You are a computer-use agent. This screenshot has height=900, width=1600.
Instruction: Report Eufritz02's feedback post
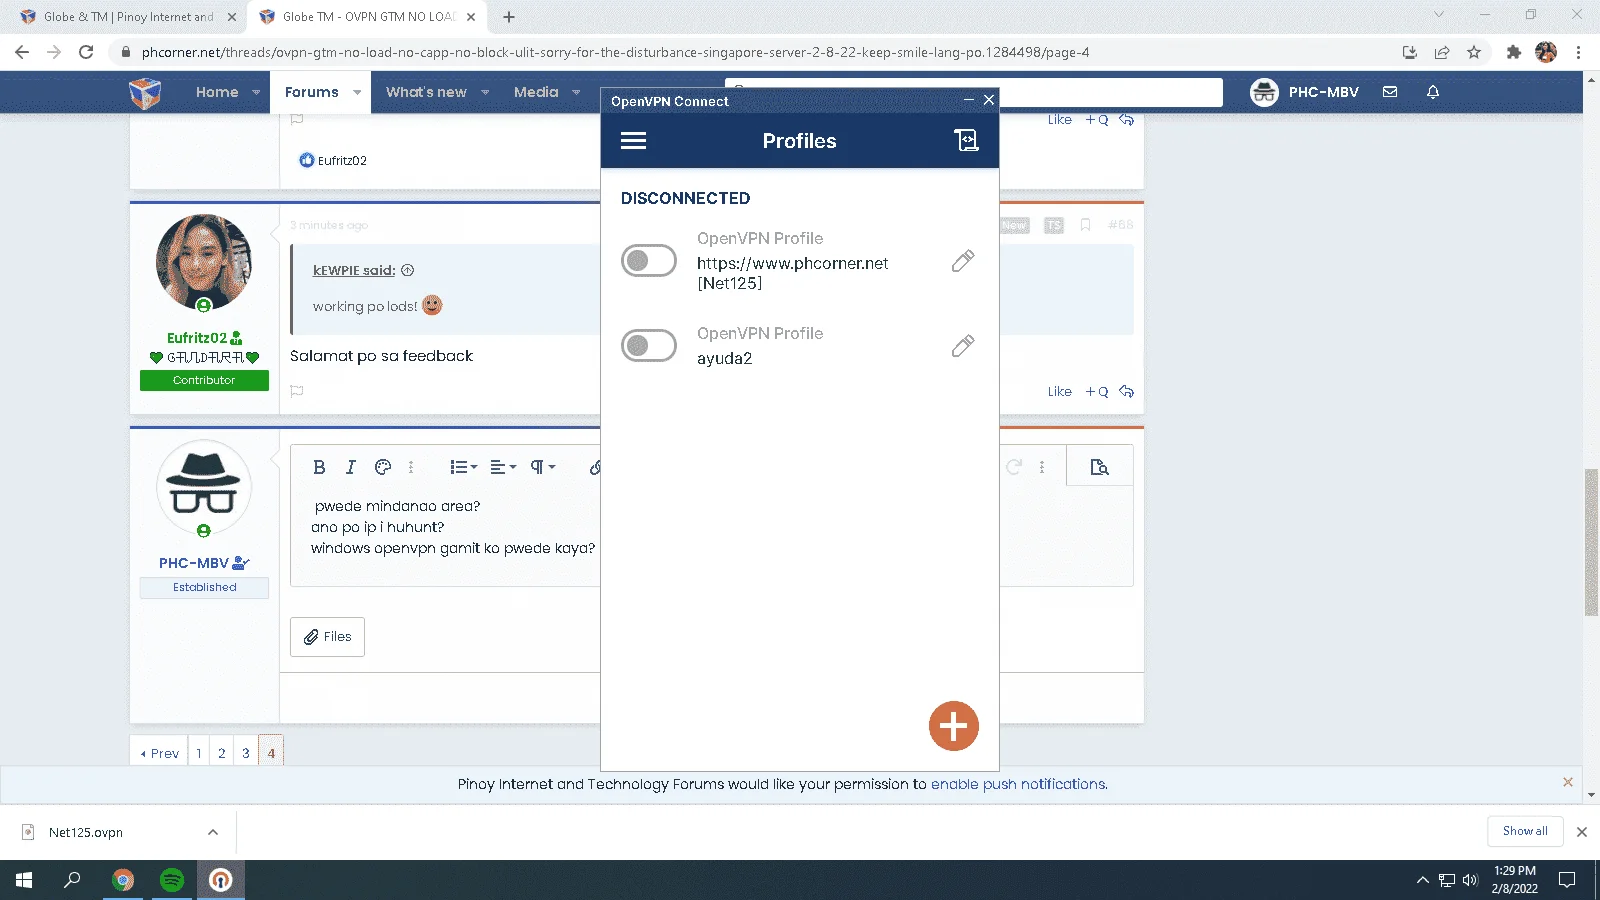[297, 391]
